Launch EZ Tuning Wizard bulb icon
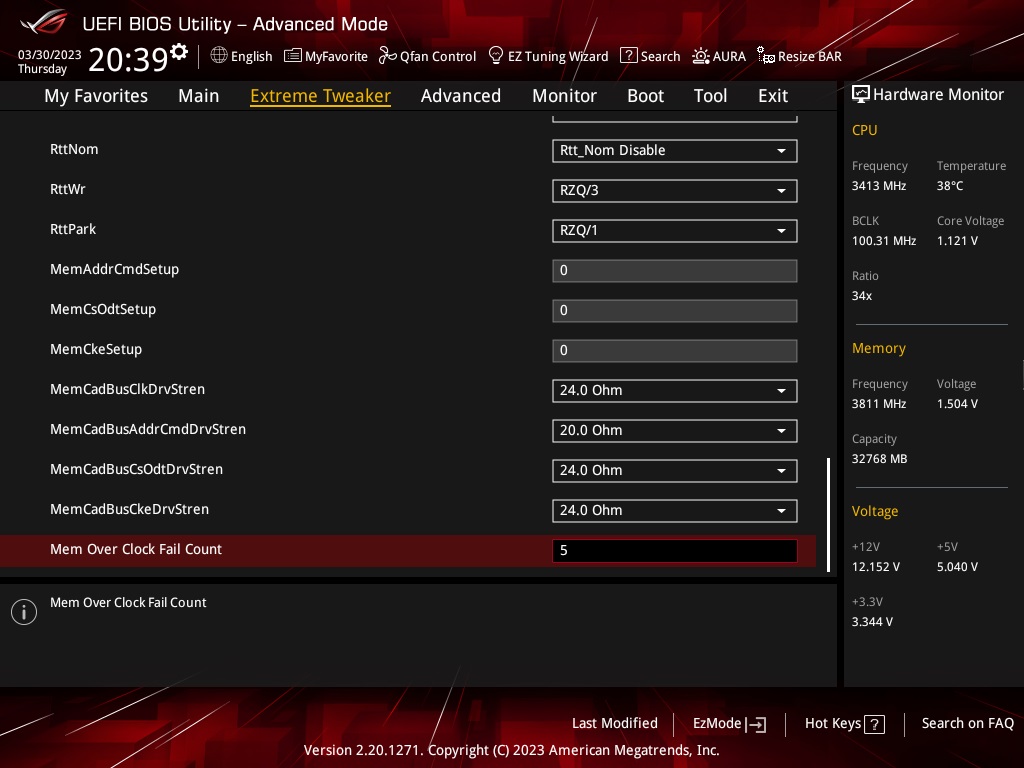 [496, 55]
